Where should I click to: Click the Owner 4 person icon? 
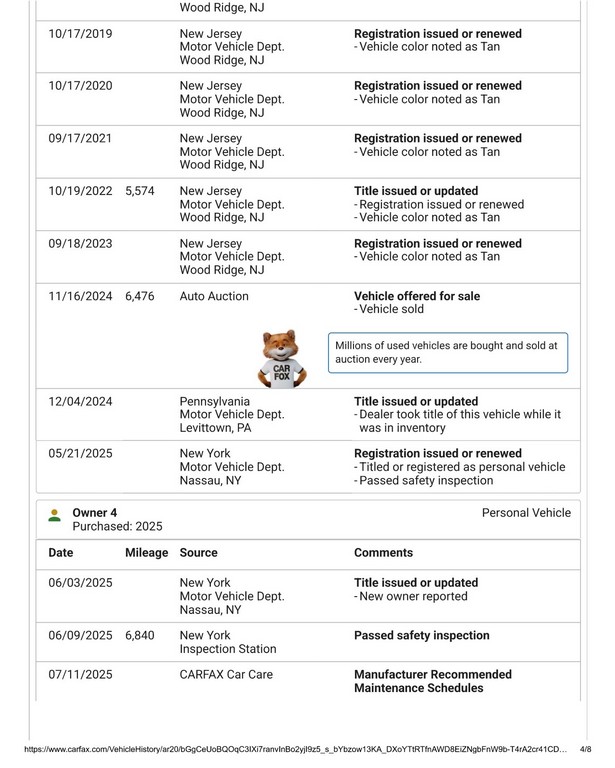pyautogui.click(x=54, y=516)
